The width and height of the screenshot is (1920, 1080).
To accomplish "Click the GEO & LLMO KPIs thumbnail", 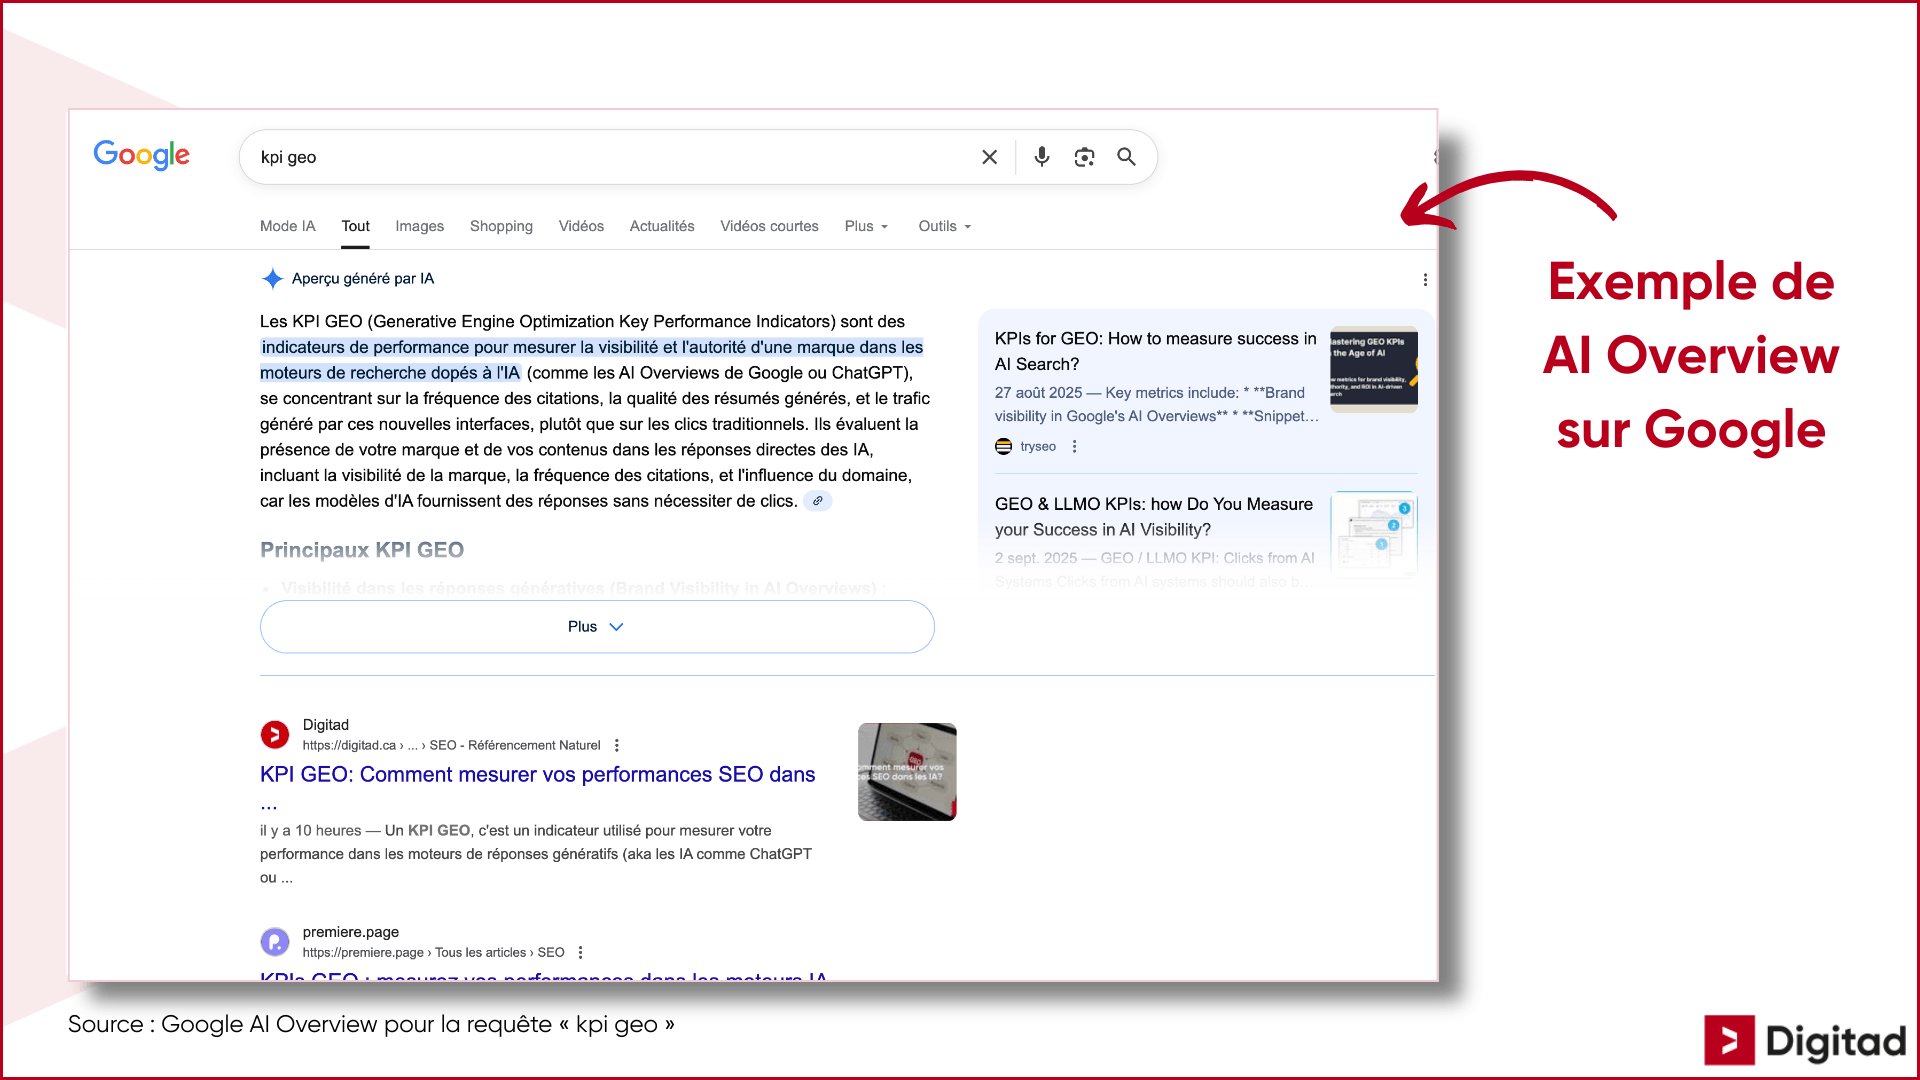I will click(x=1374, y=534).
